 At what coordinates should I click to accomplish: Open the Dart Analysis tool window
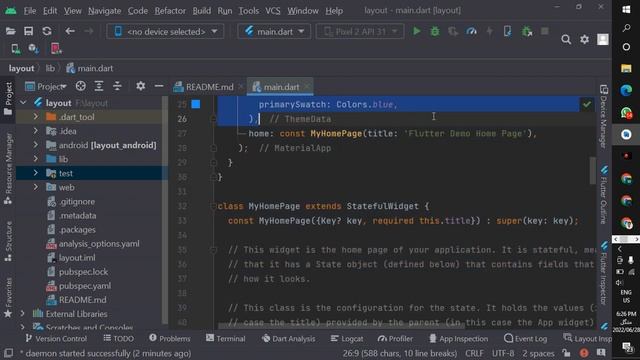pos(289,338)
